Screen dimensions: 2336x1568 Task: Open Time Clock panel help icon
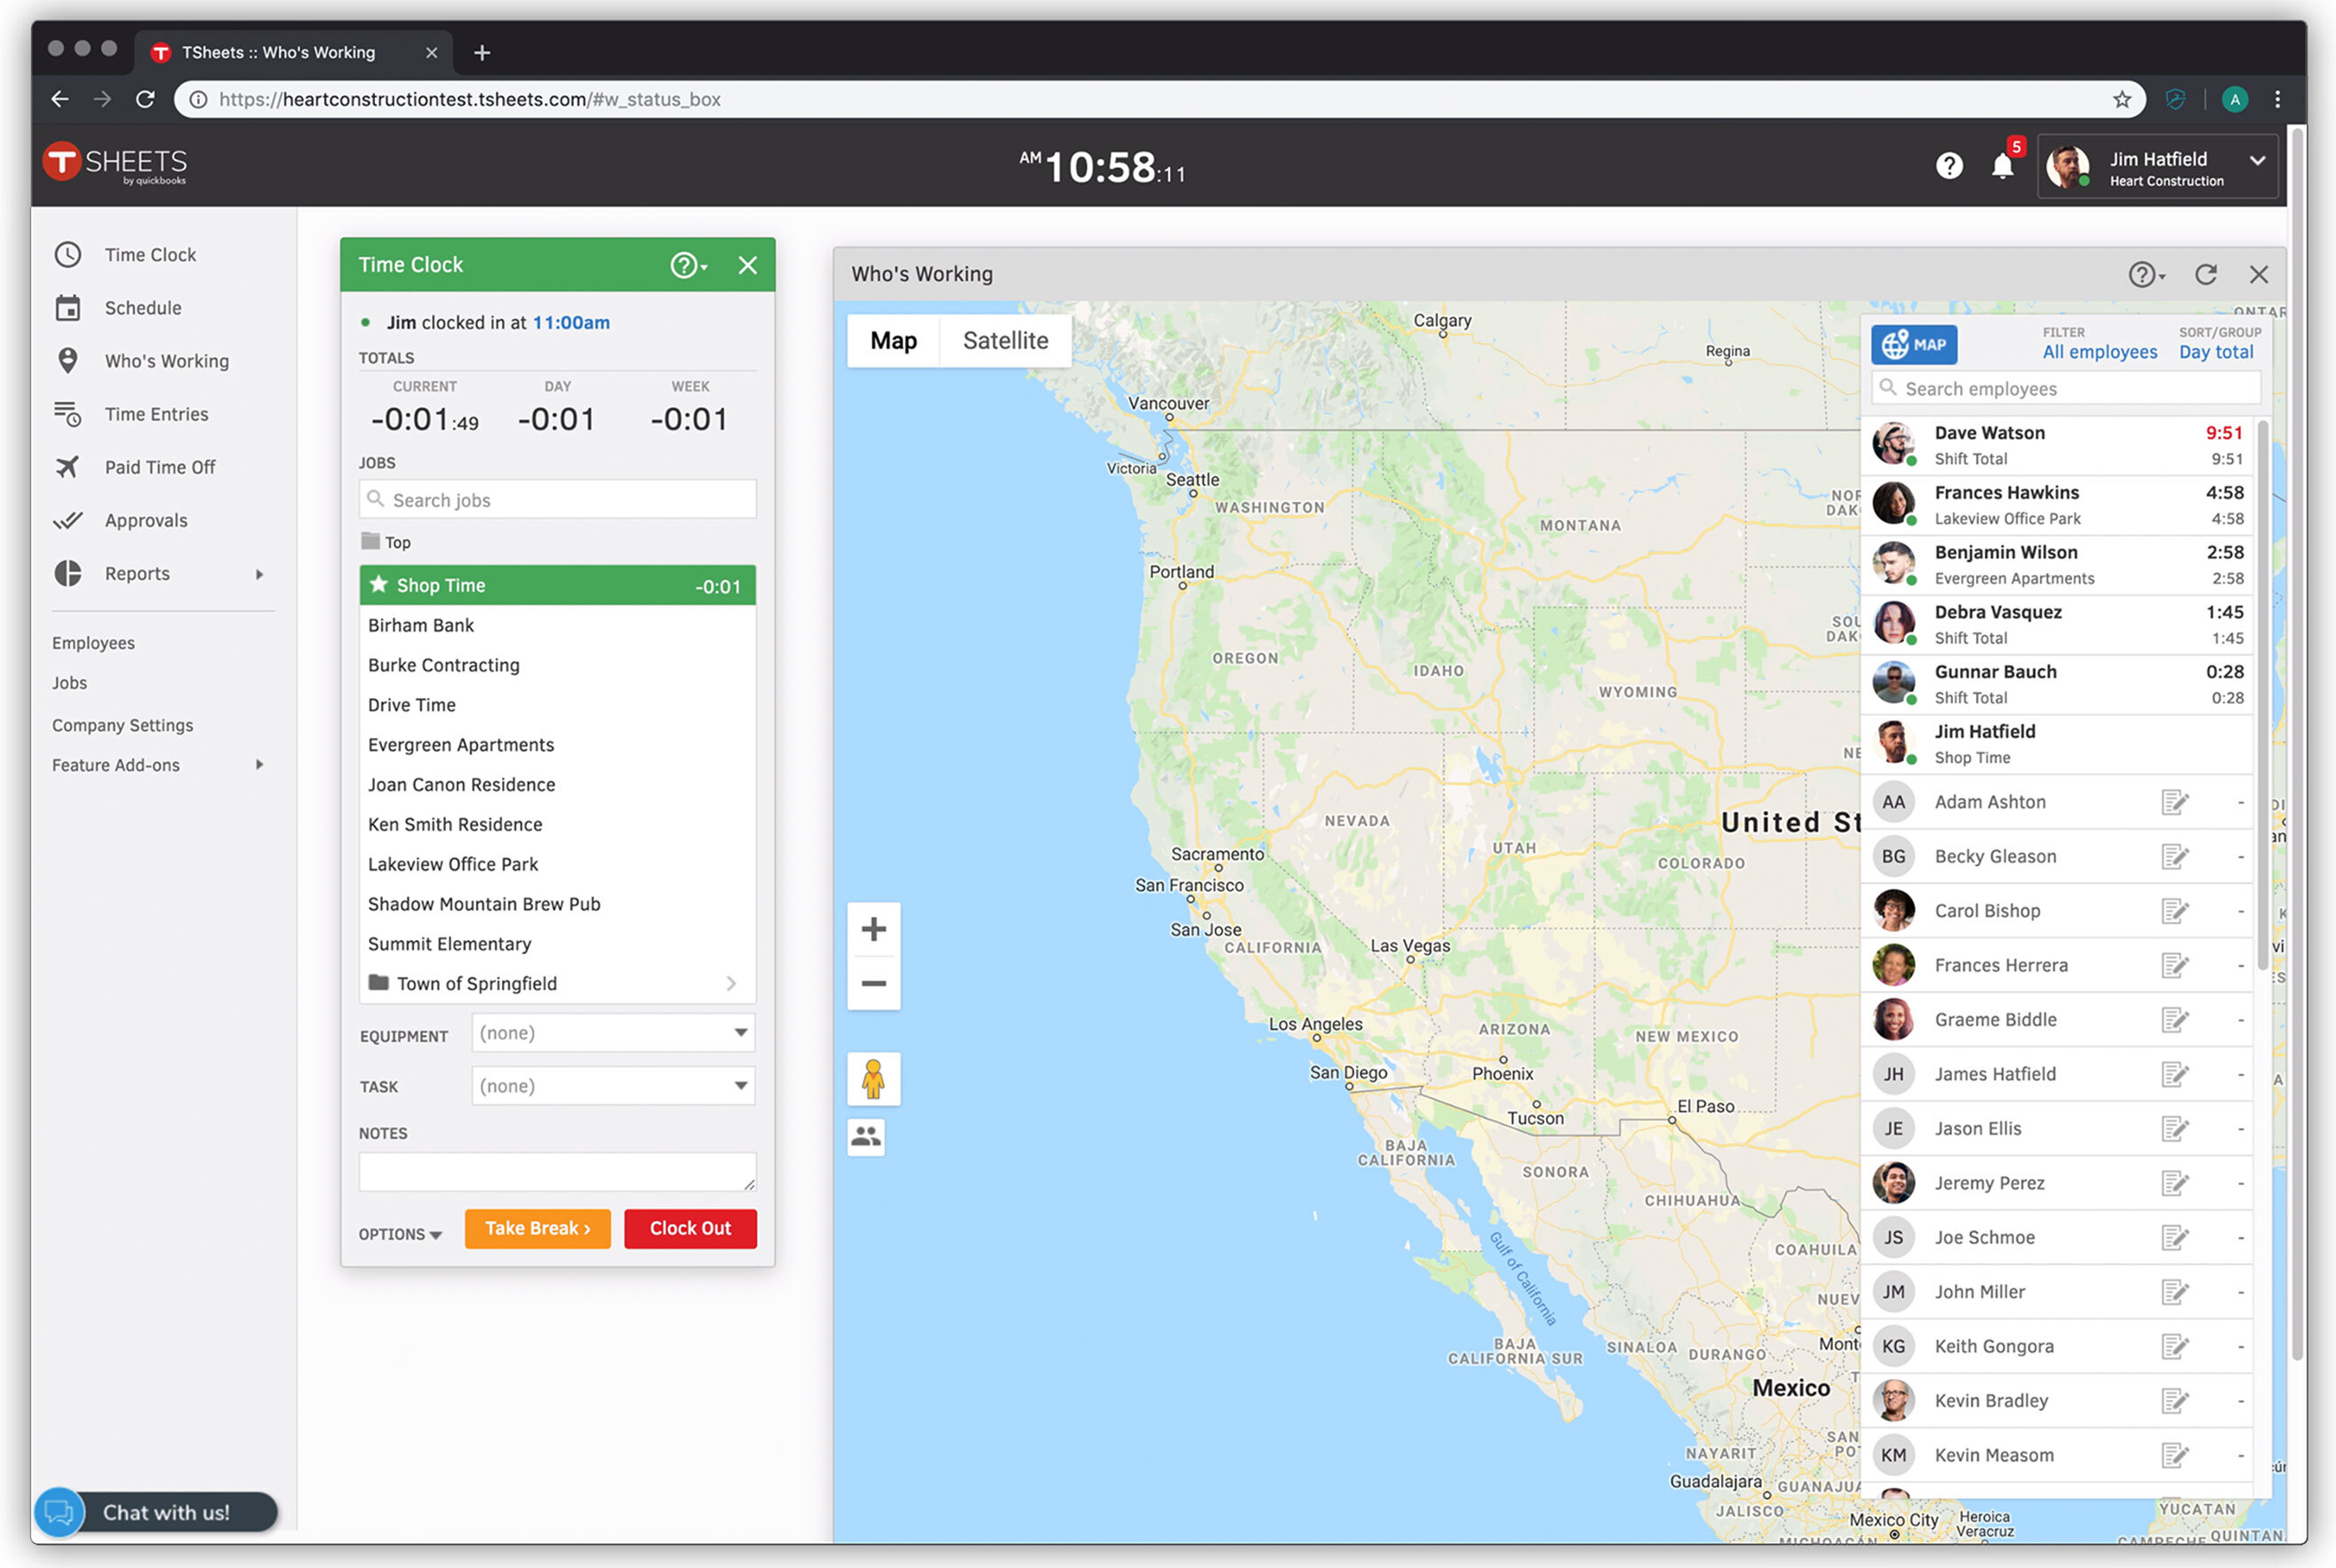coord(688,265)
